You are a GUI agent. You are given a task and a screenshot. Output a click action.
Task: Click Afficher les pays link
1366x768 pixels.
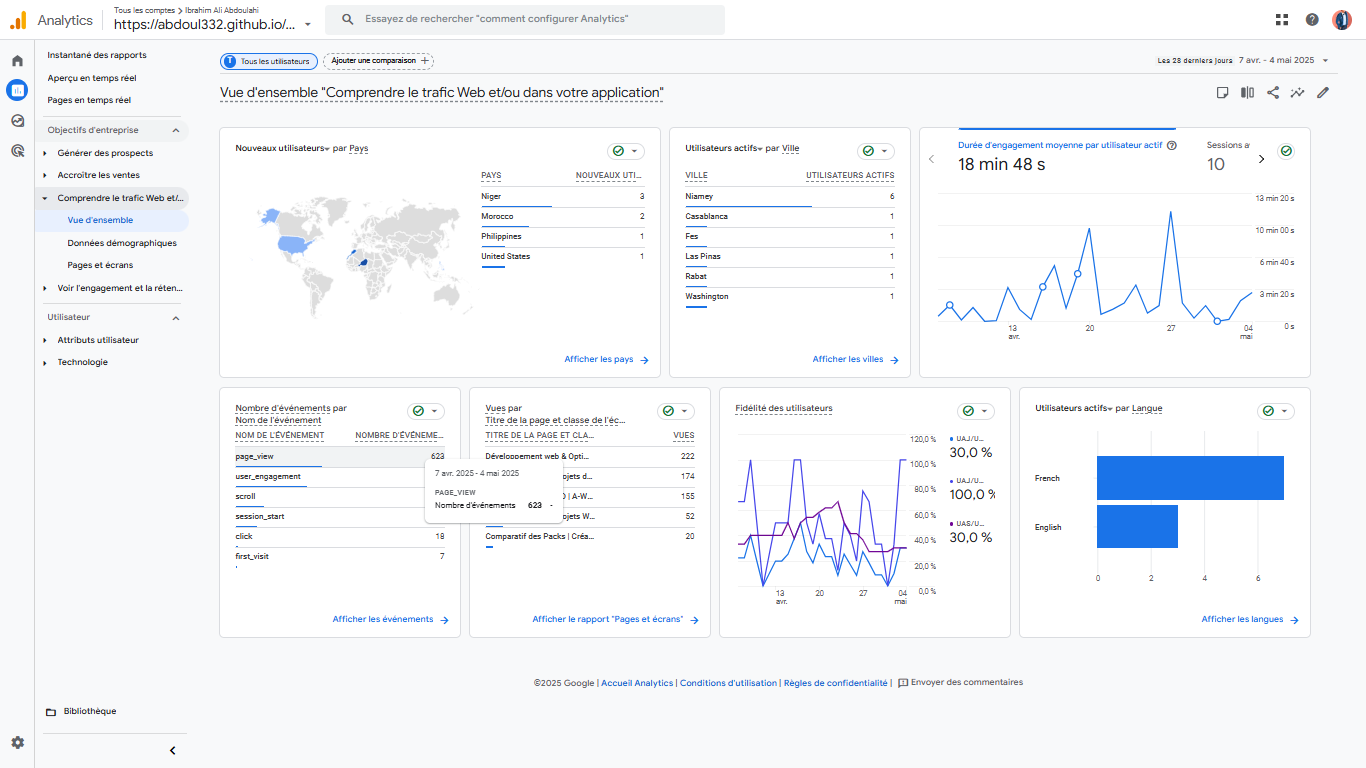(606, 359)
